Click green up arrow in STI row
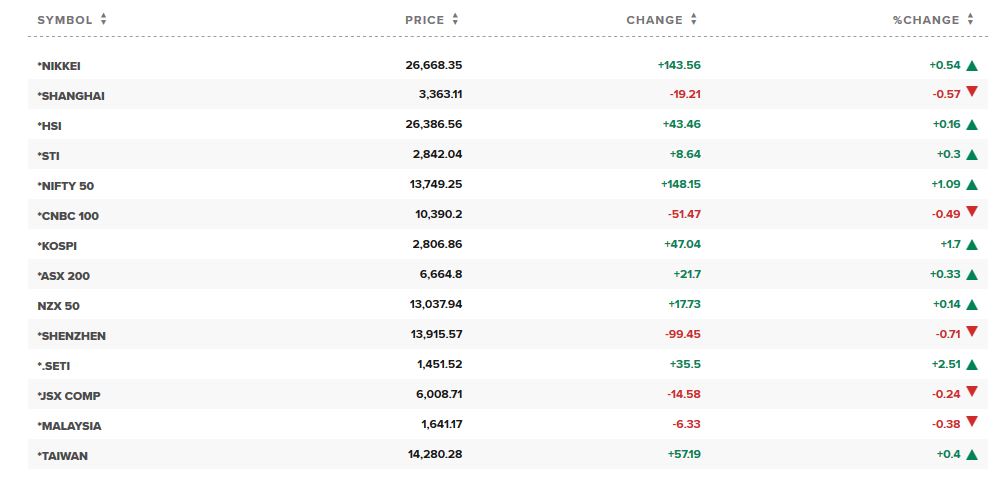 pyautogui.click(x=972, y=155)
